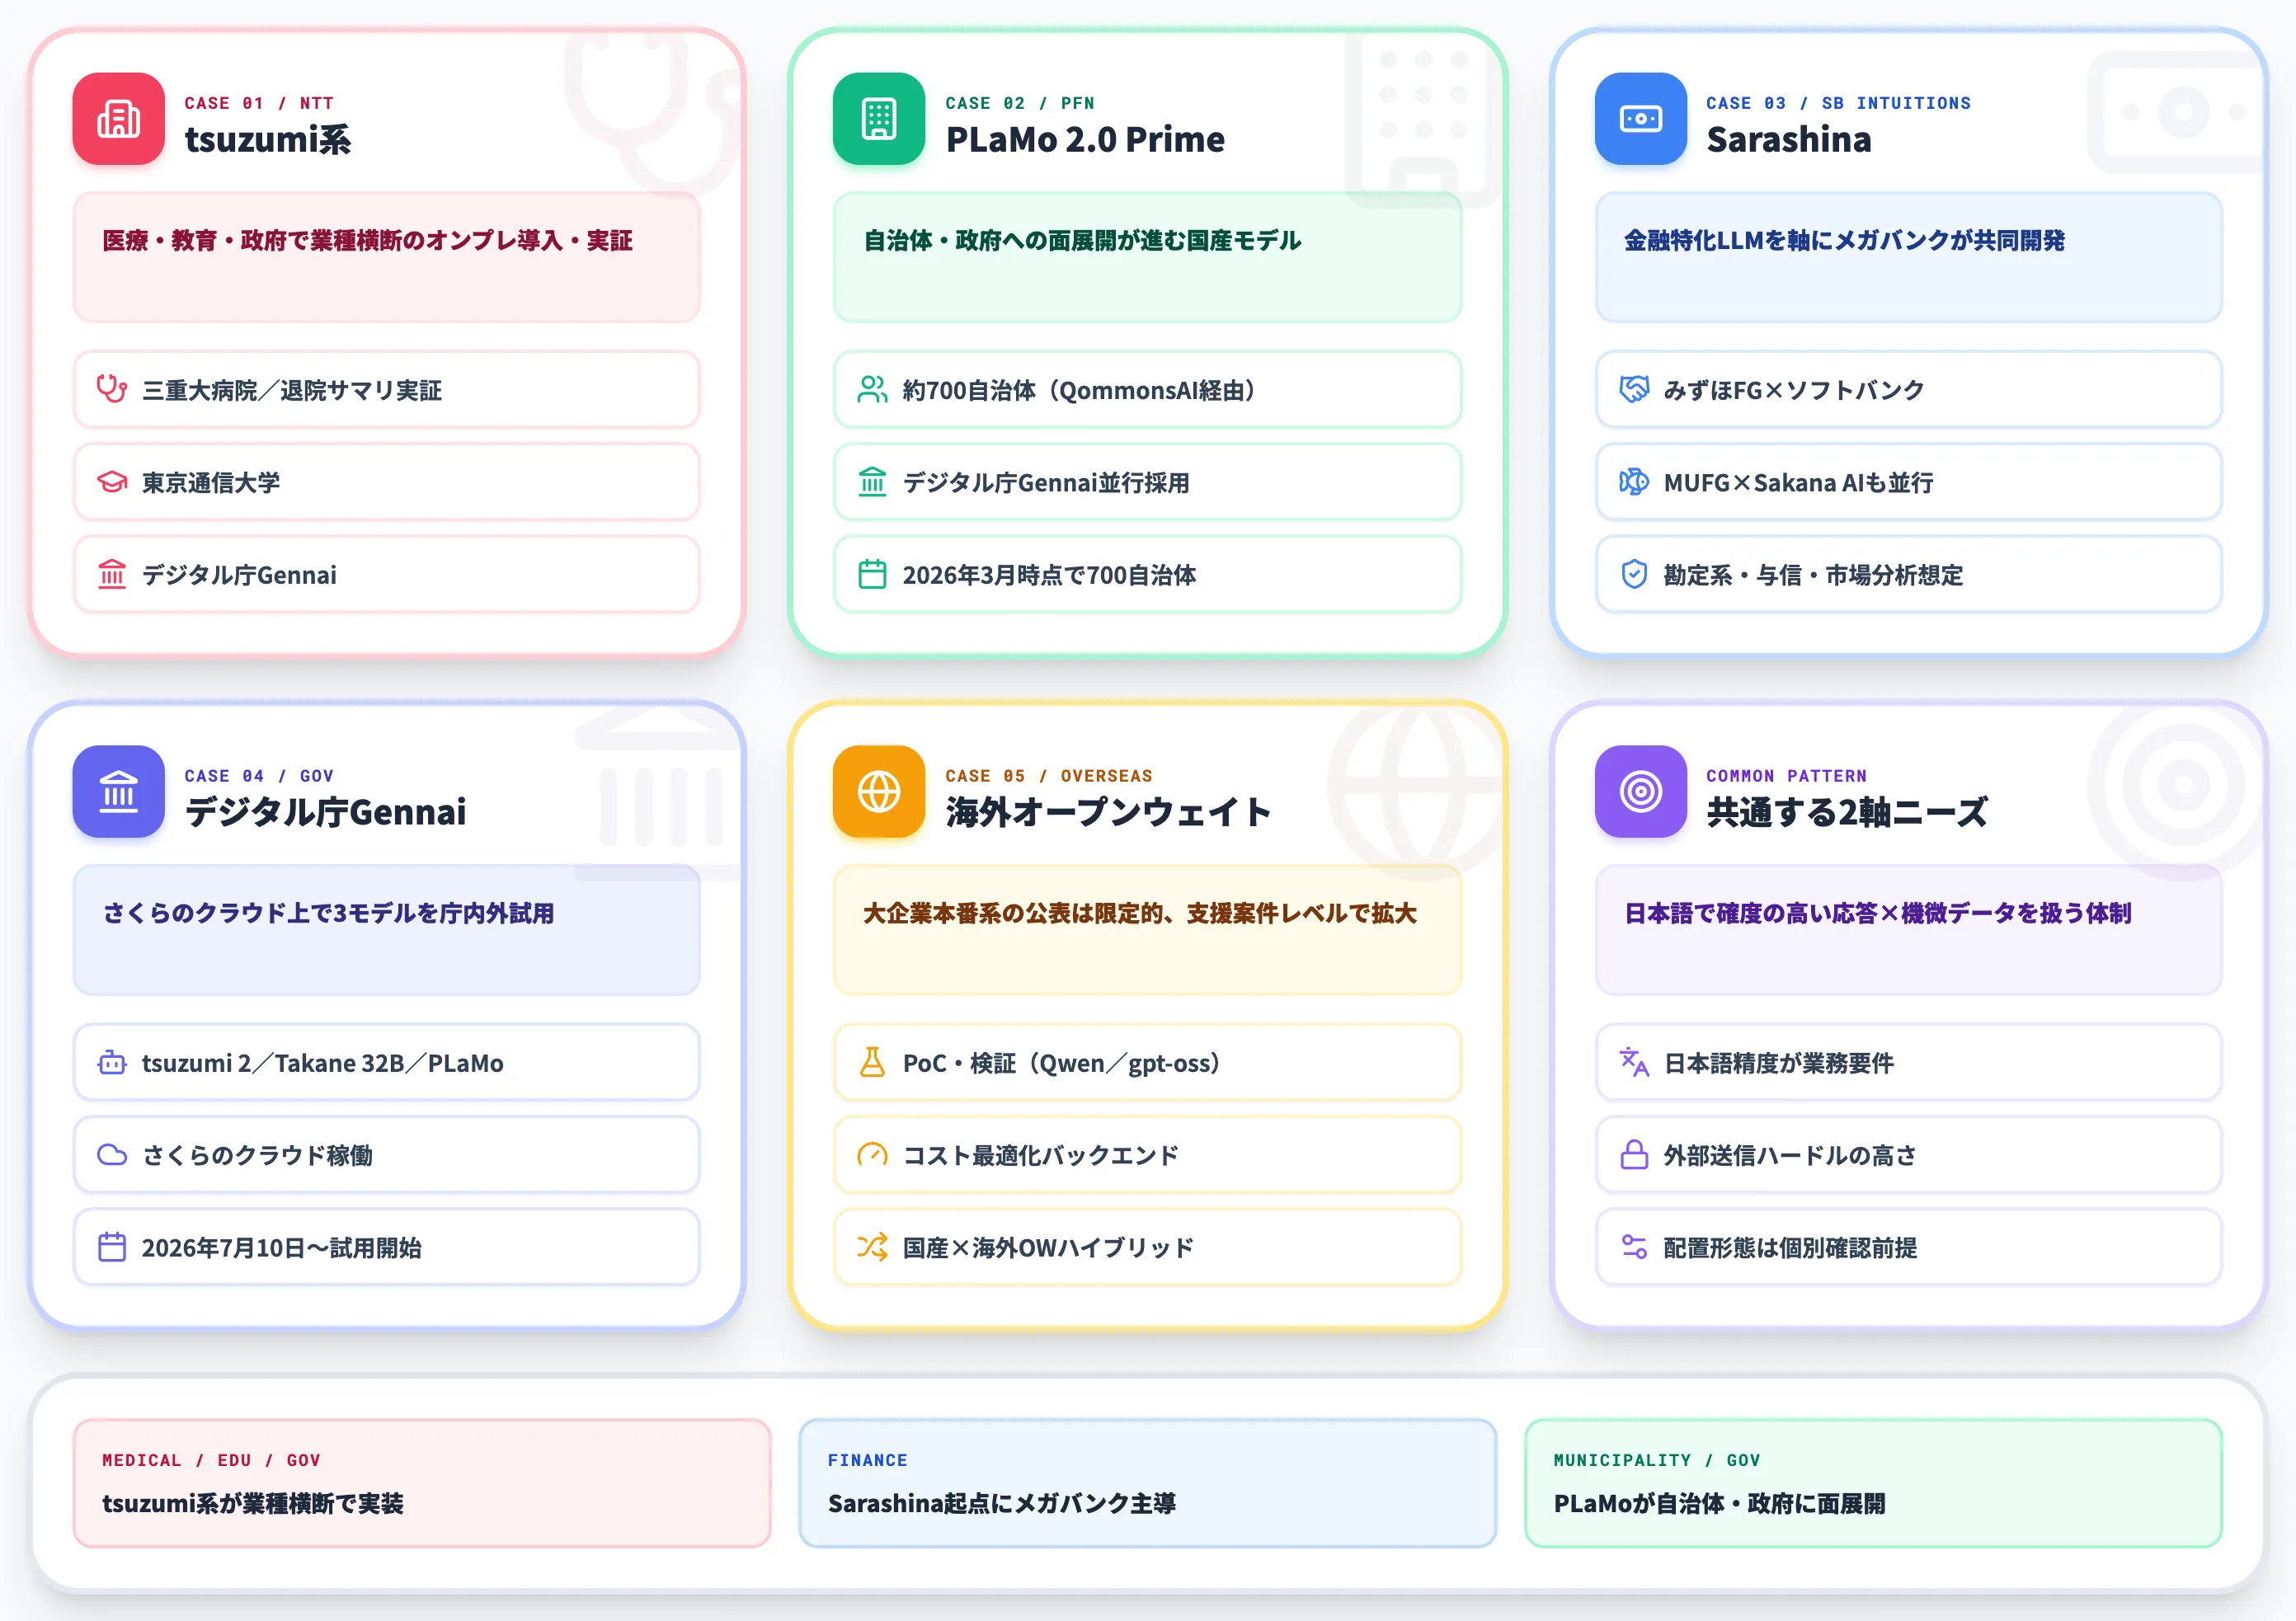Click settings sliders icon beside 配置形態は個別確認前提

pyautogui.click(x=1634, y=1247)
